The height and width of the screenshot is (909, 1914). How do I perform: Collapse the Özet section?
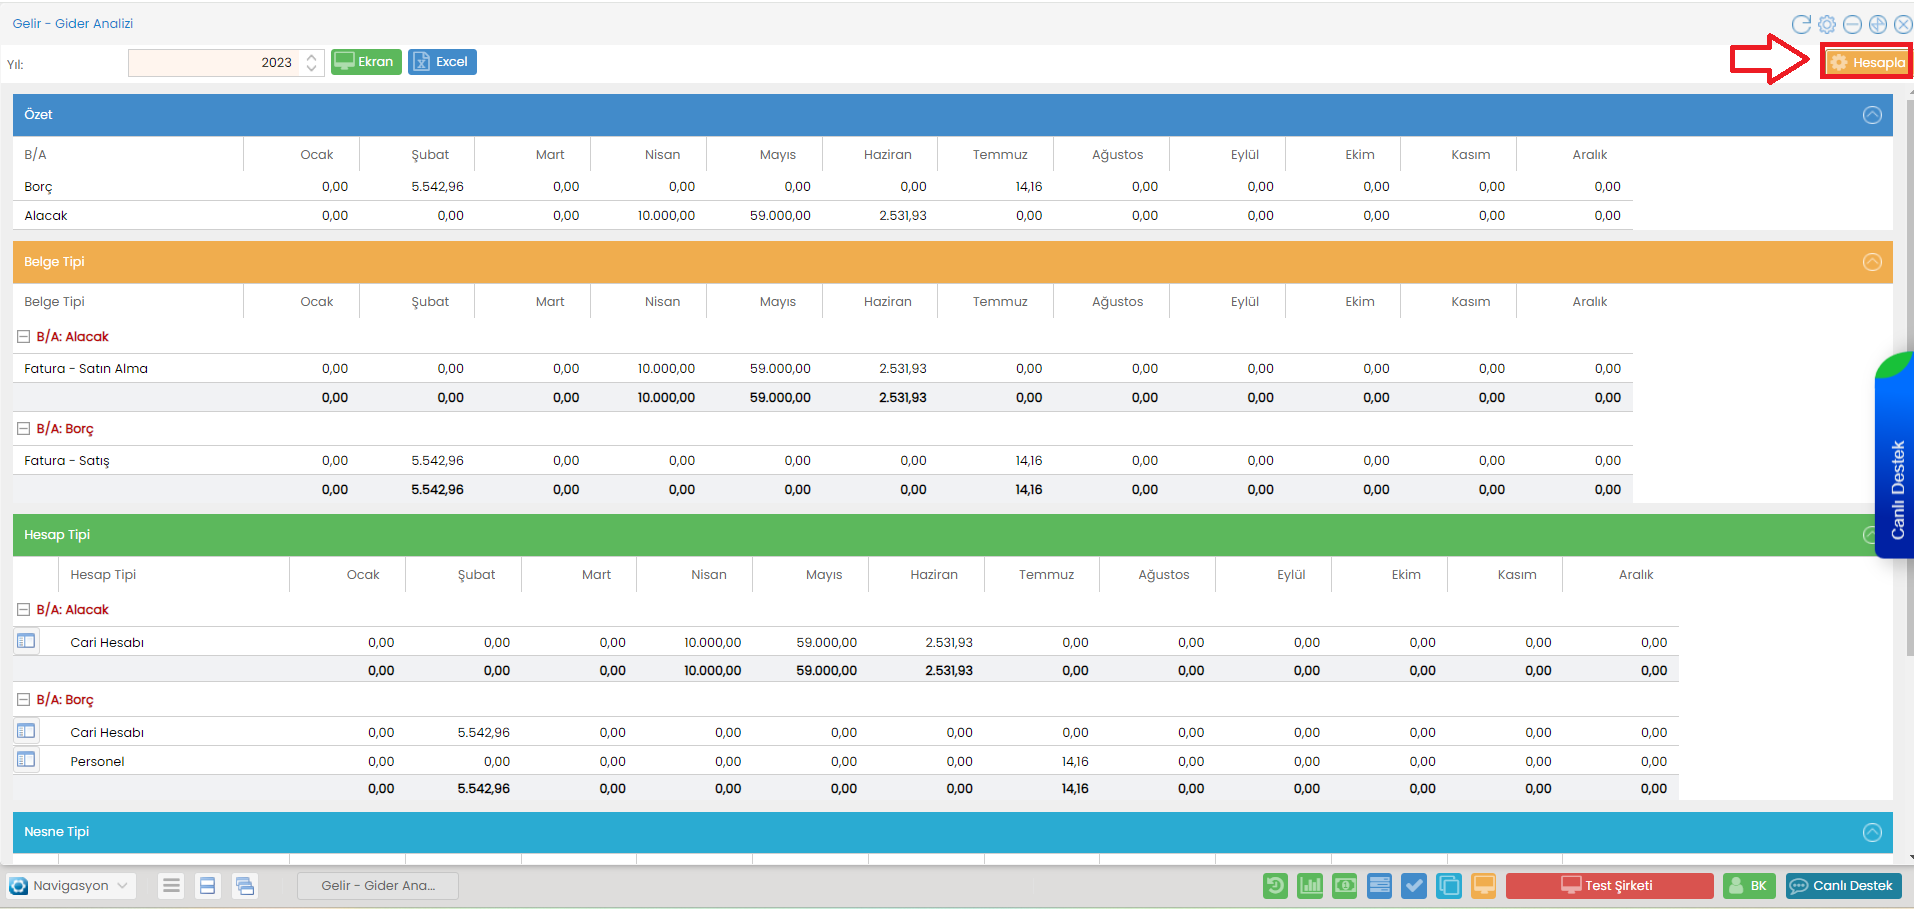tap(1872, 115)
